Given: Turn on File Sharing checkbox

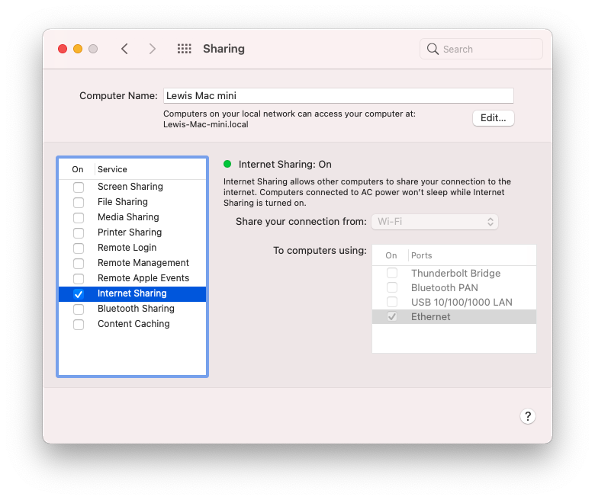Looking at the screenshot, I should coord(79,202).
